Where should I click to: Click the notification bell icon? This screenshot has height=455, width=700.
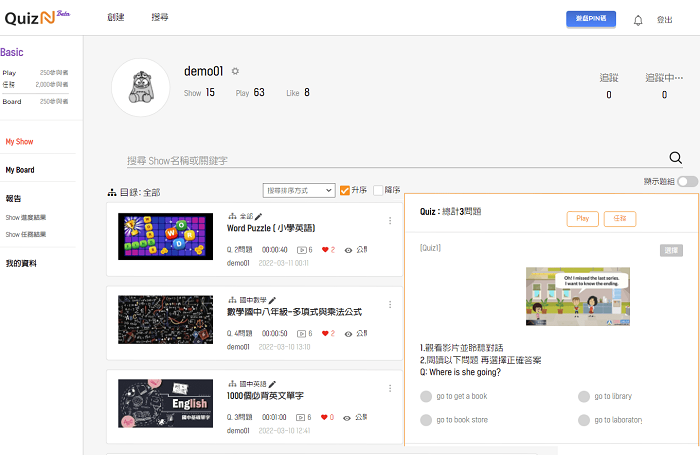[638, 19]
